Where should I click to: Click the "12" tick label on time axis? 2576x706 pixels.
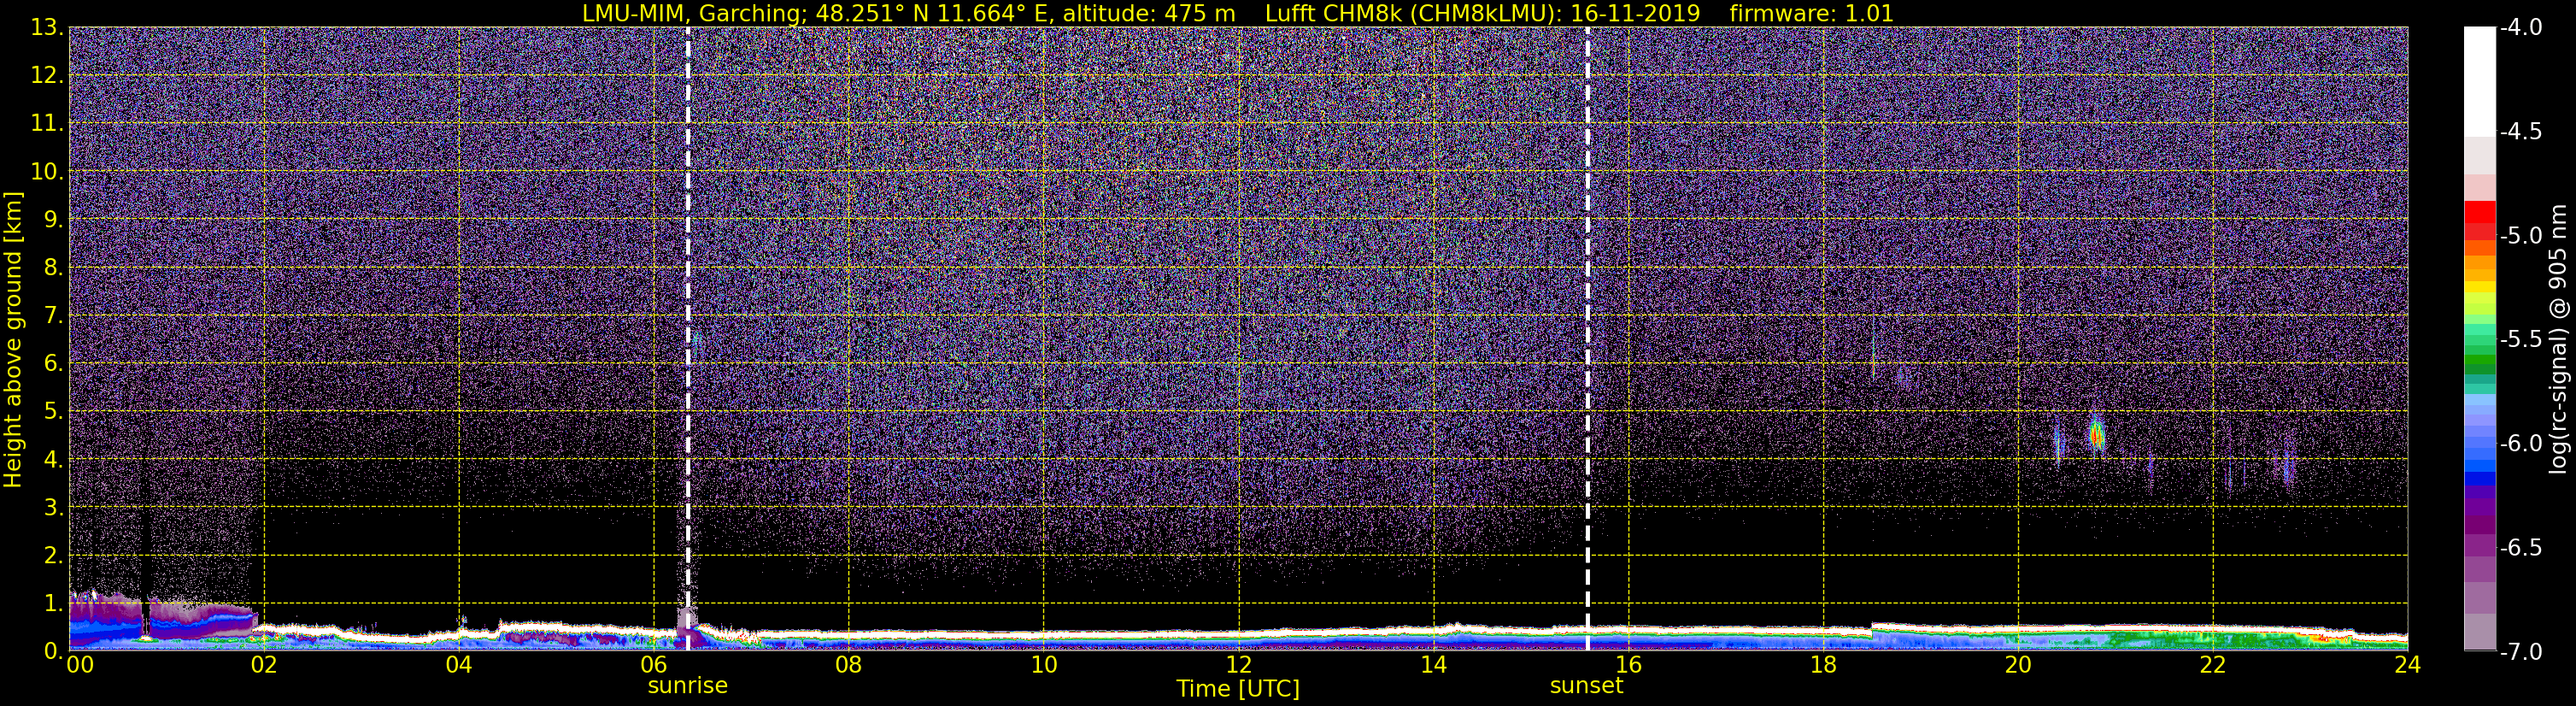pos(1239,665)
